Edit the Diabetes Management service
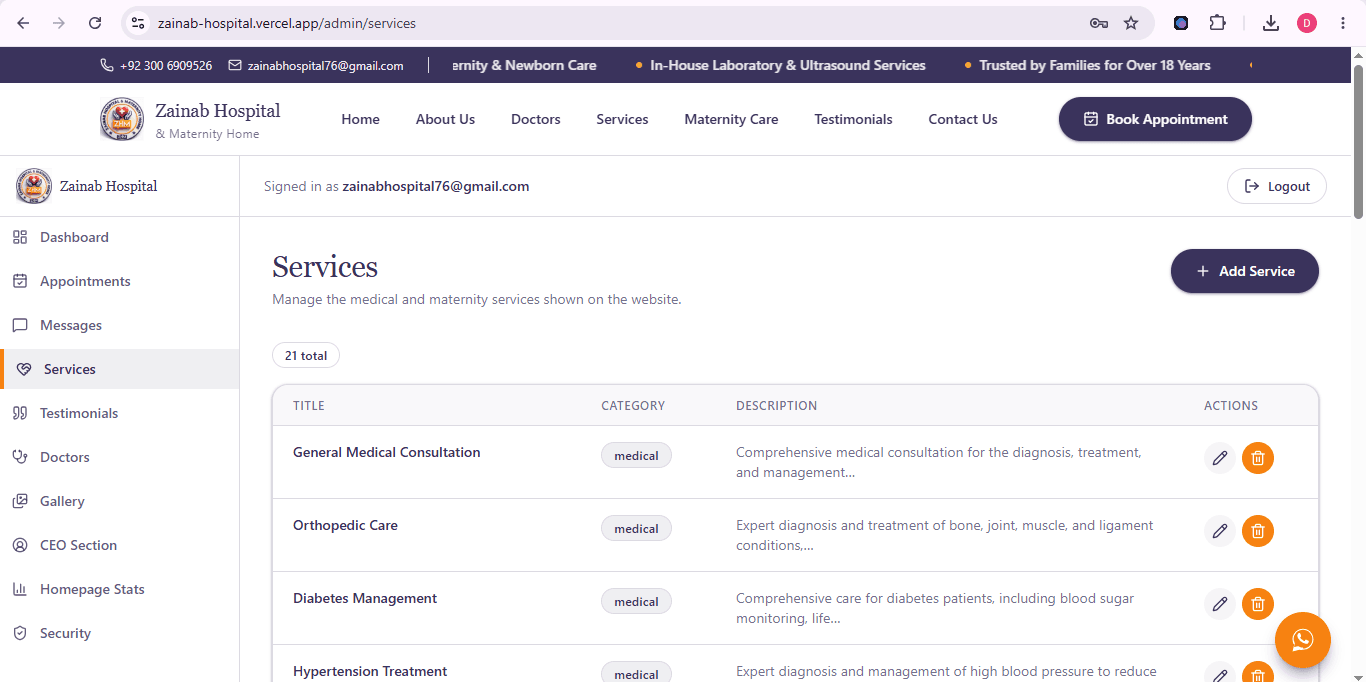The image size is (1366, 682). [x=1219, y=604]
